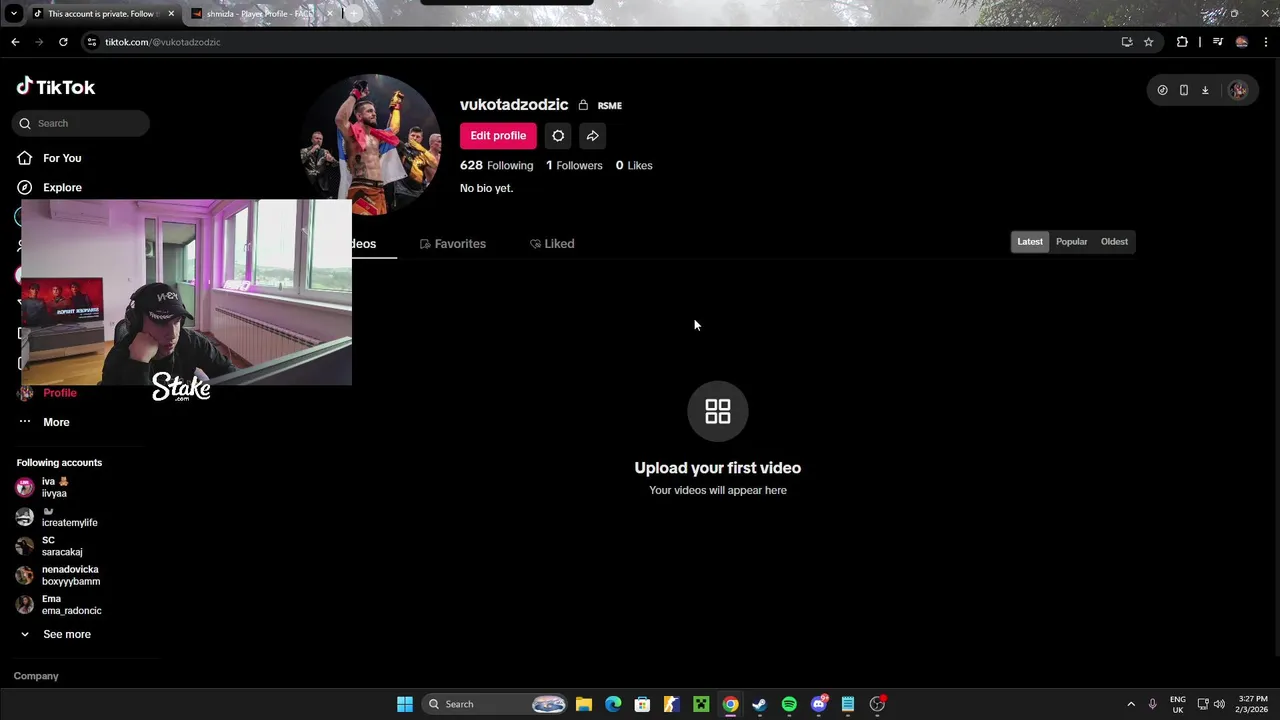Open Chrome tab search dropdown
This screenshot has height=720, width=1280.
(x=14, y=14)
